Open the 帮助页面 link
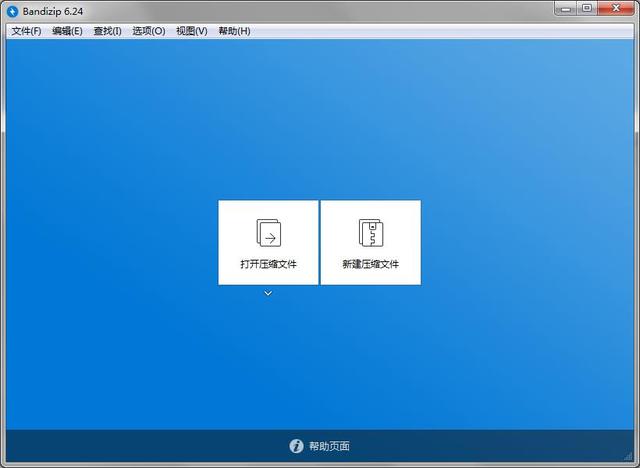The width and height of the screenshot is (640, 468). [329, 446]
